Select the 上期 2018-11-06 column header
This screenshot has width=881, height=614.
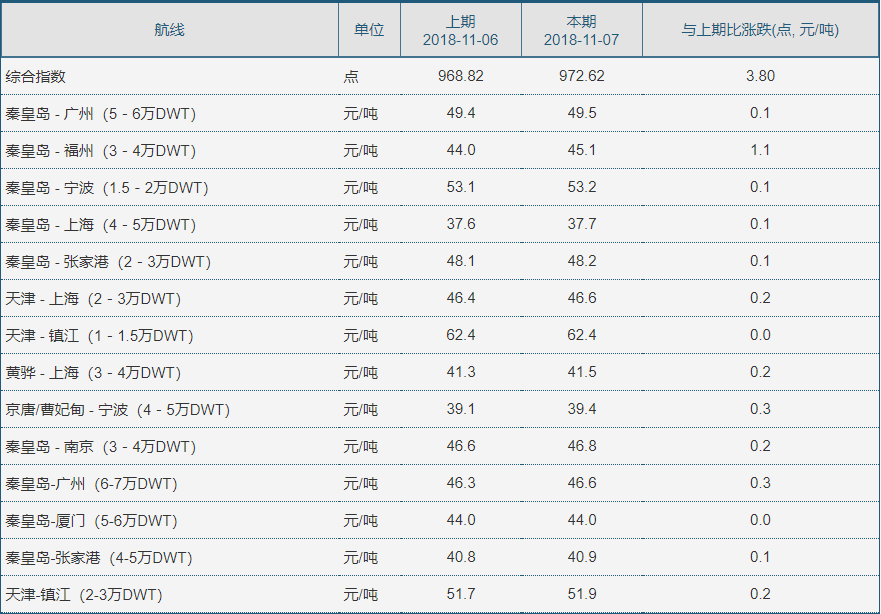click(461, 30)
